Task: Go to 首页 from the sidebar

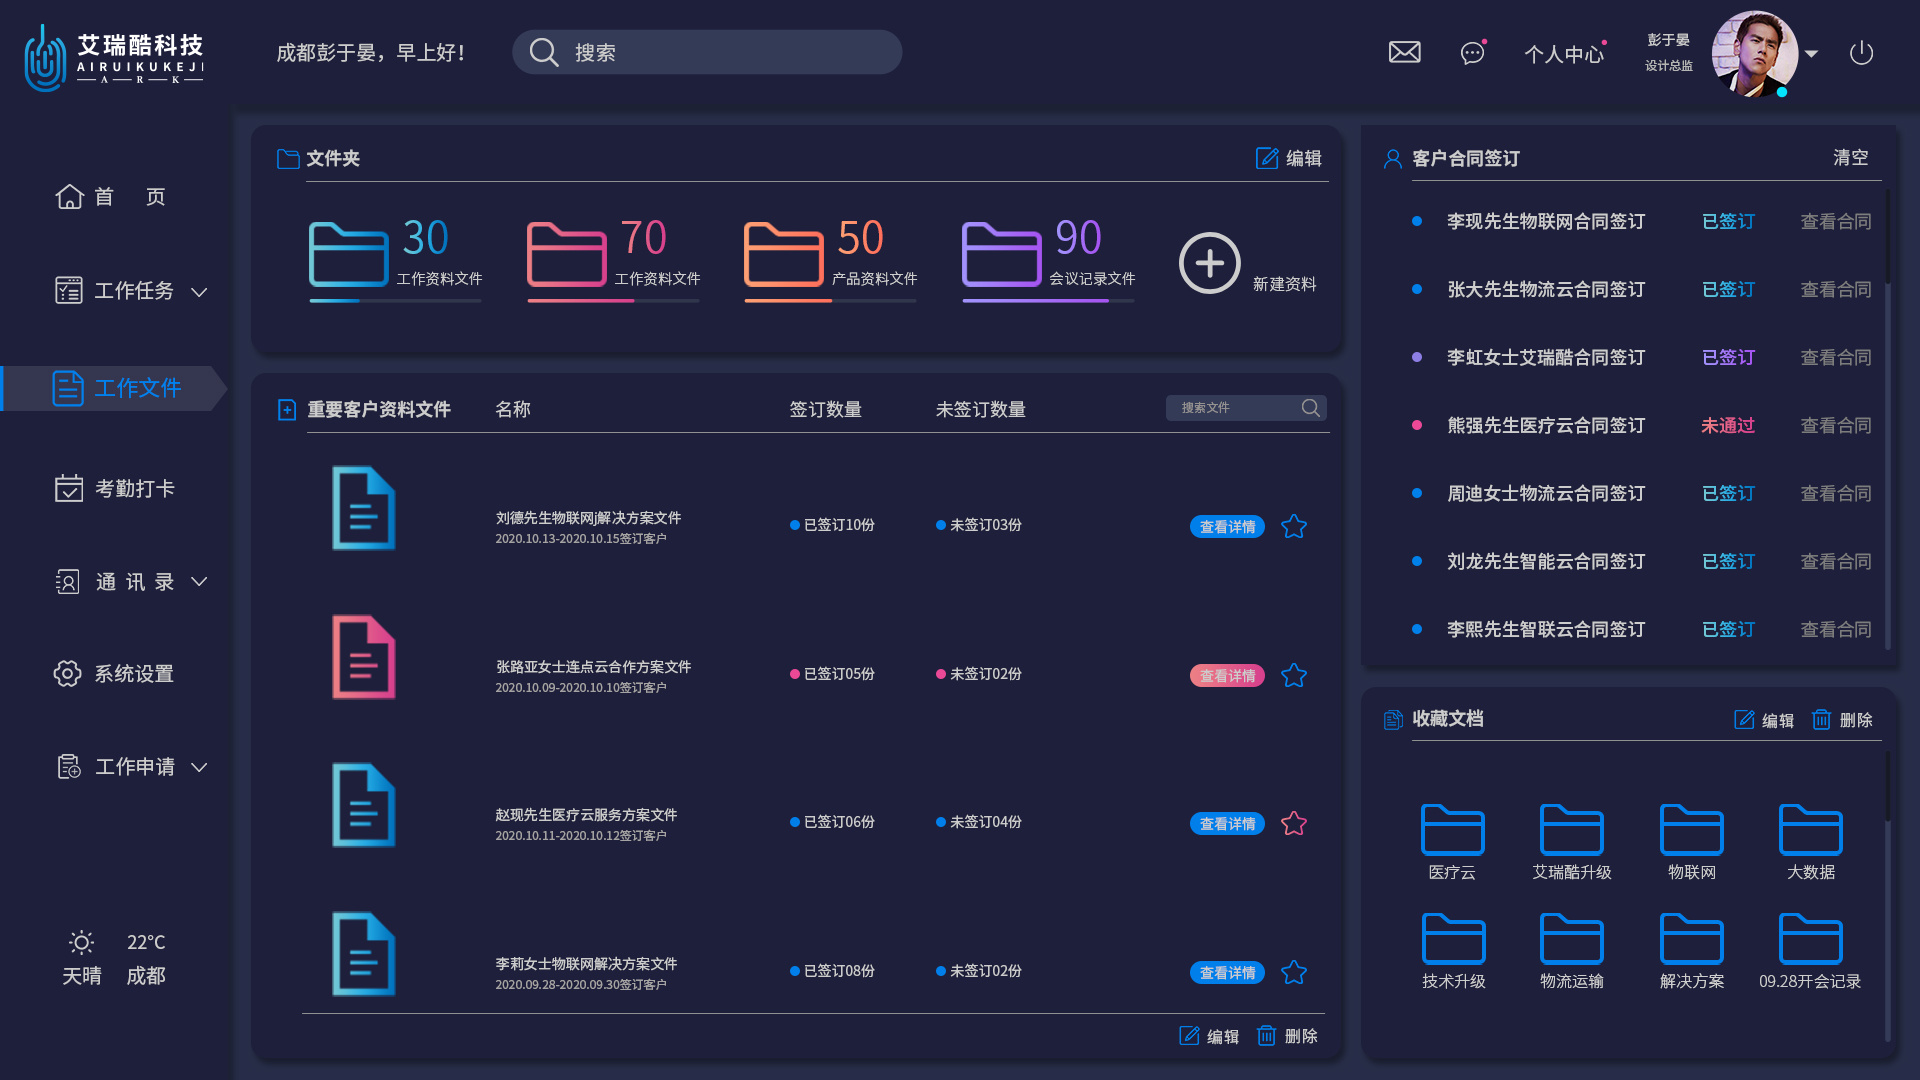Action: pyautogui.click(x=110, y=197)
